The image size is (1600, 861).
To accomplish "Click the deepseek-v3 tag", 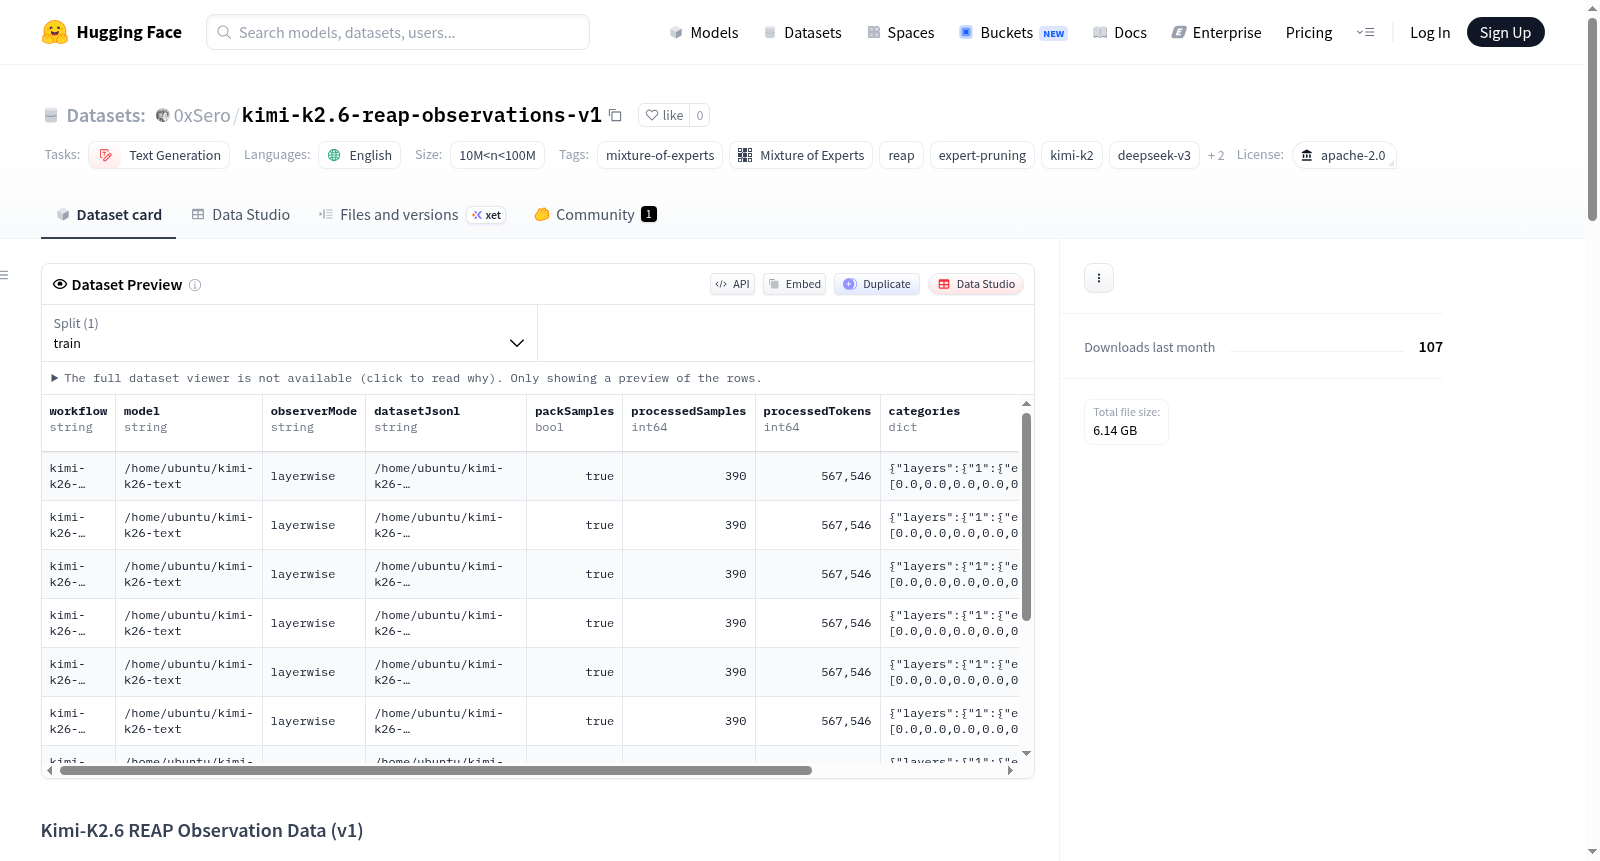I will pos(1154,155).
